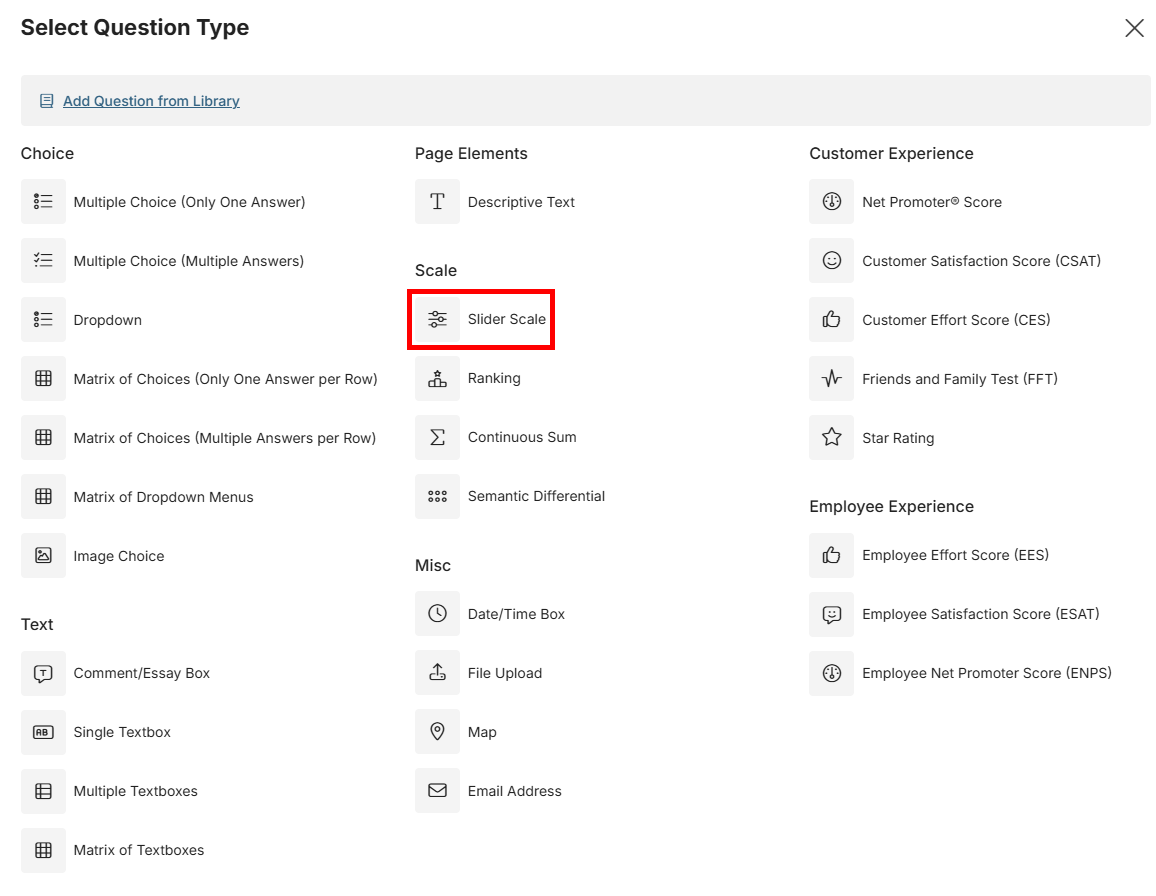The height and width of the screenshot is (896, 1156).
Task: Click the Continuous Sum sigma icon
Action: pyautogui.click(x=437, y=437)
